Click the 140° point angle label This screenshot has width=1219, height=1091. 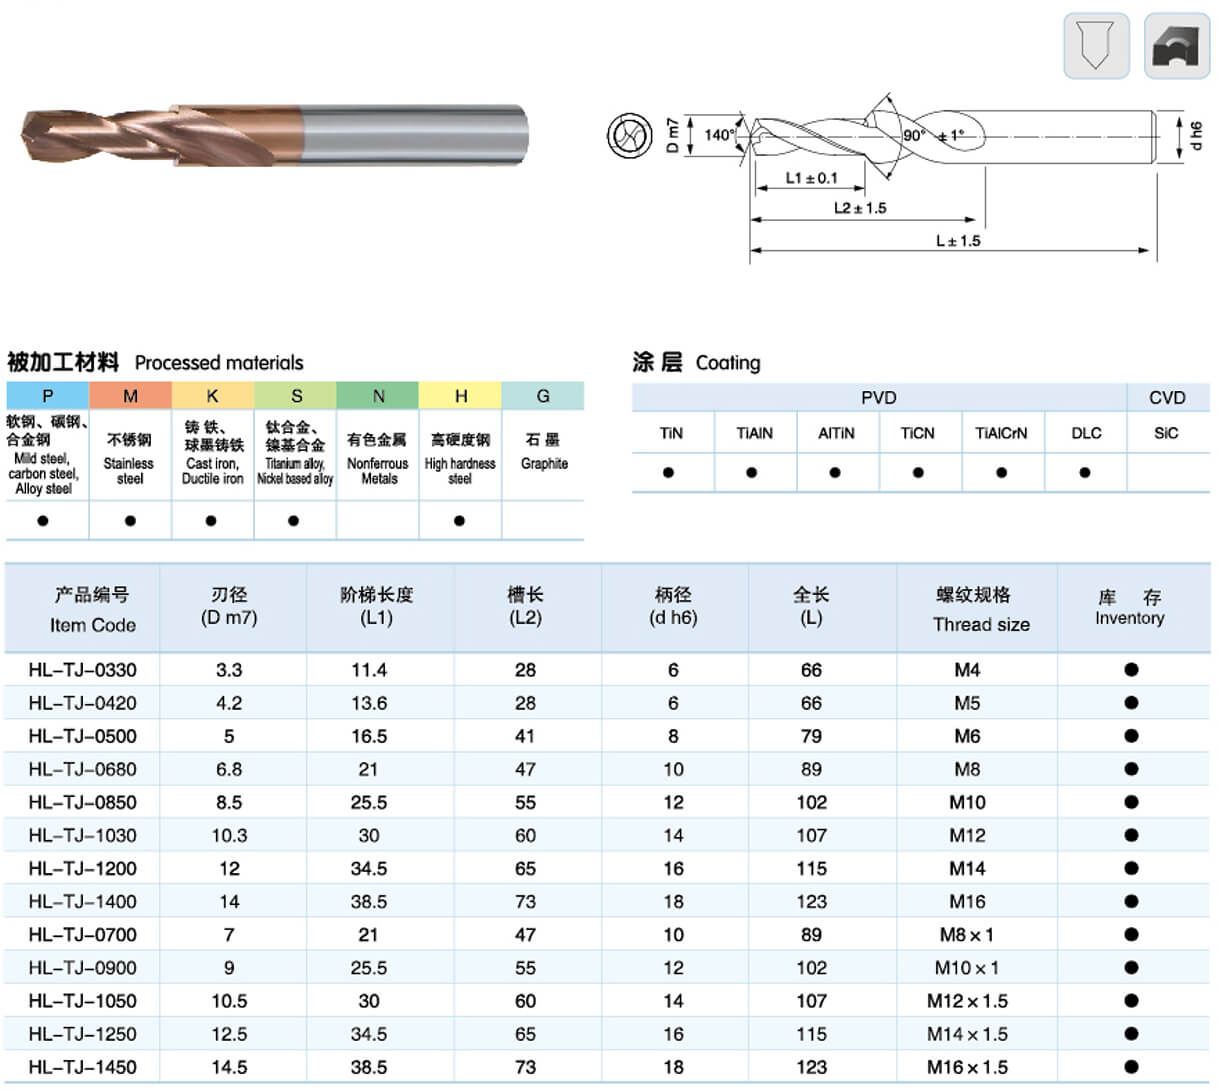coord(718,135)
